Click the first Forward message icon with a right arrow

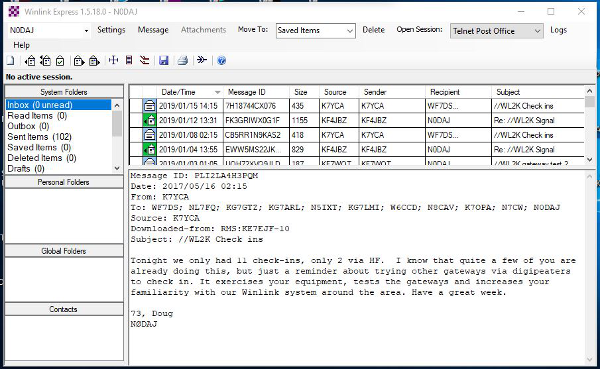(79, 60)
